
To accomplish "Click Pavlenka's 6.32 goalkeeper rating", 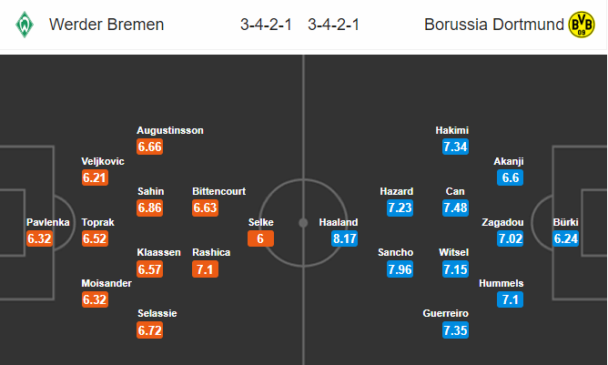I will (x=39, y=239).
